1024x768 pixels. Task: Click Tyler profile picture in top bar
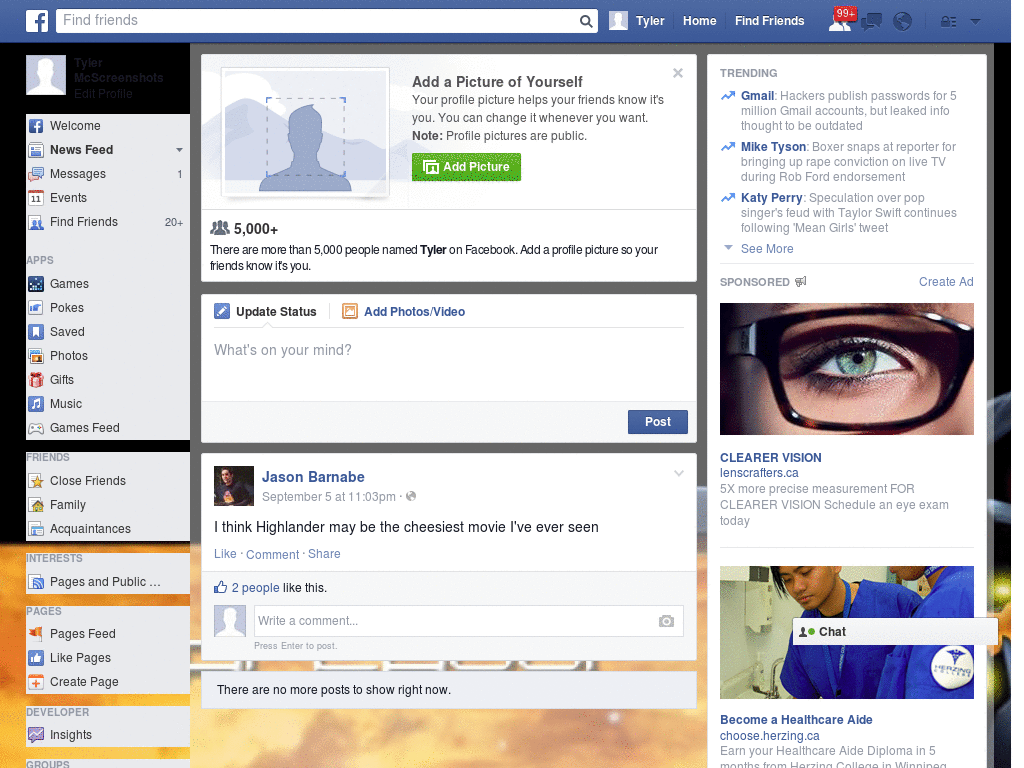[x=618, y=21]
